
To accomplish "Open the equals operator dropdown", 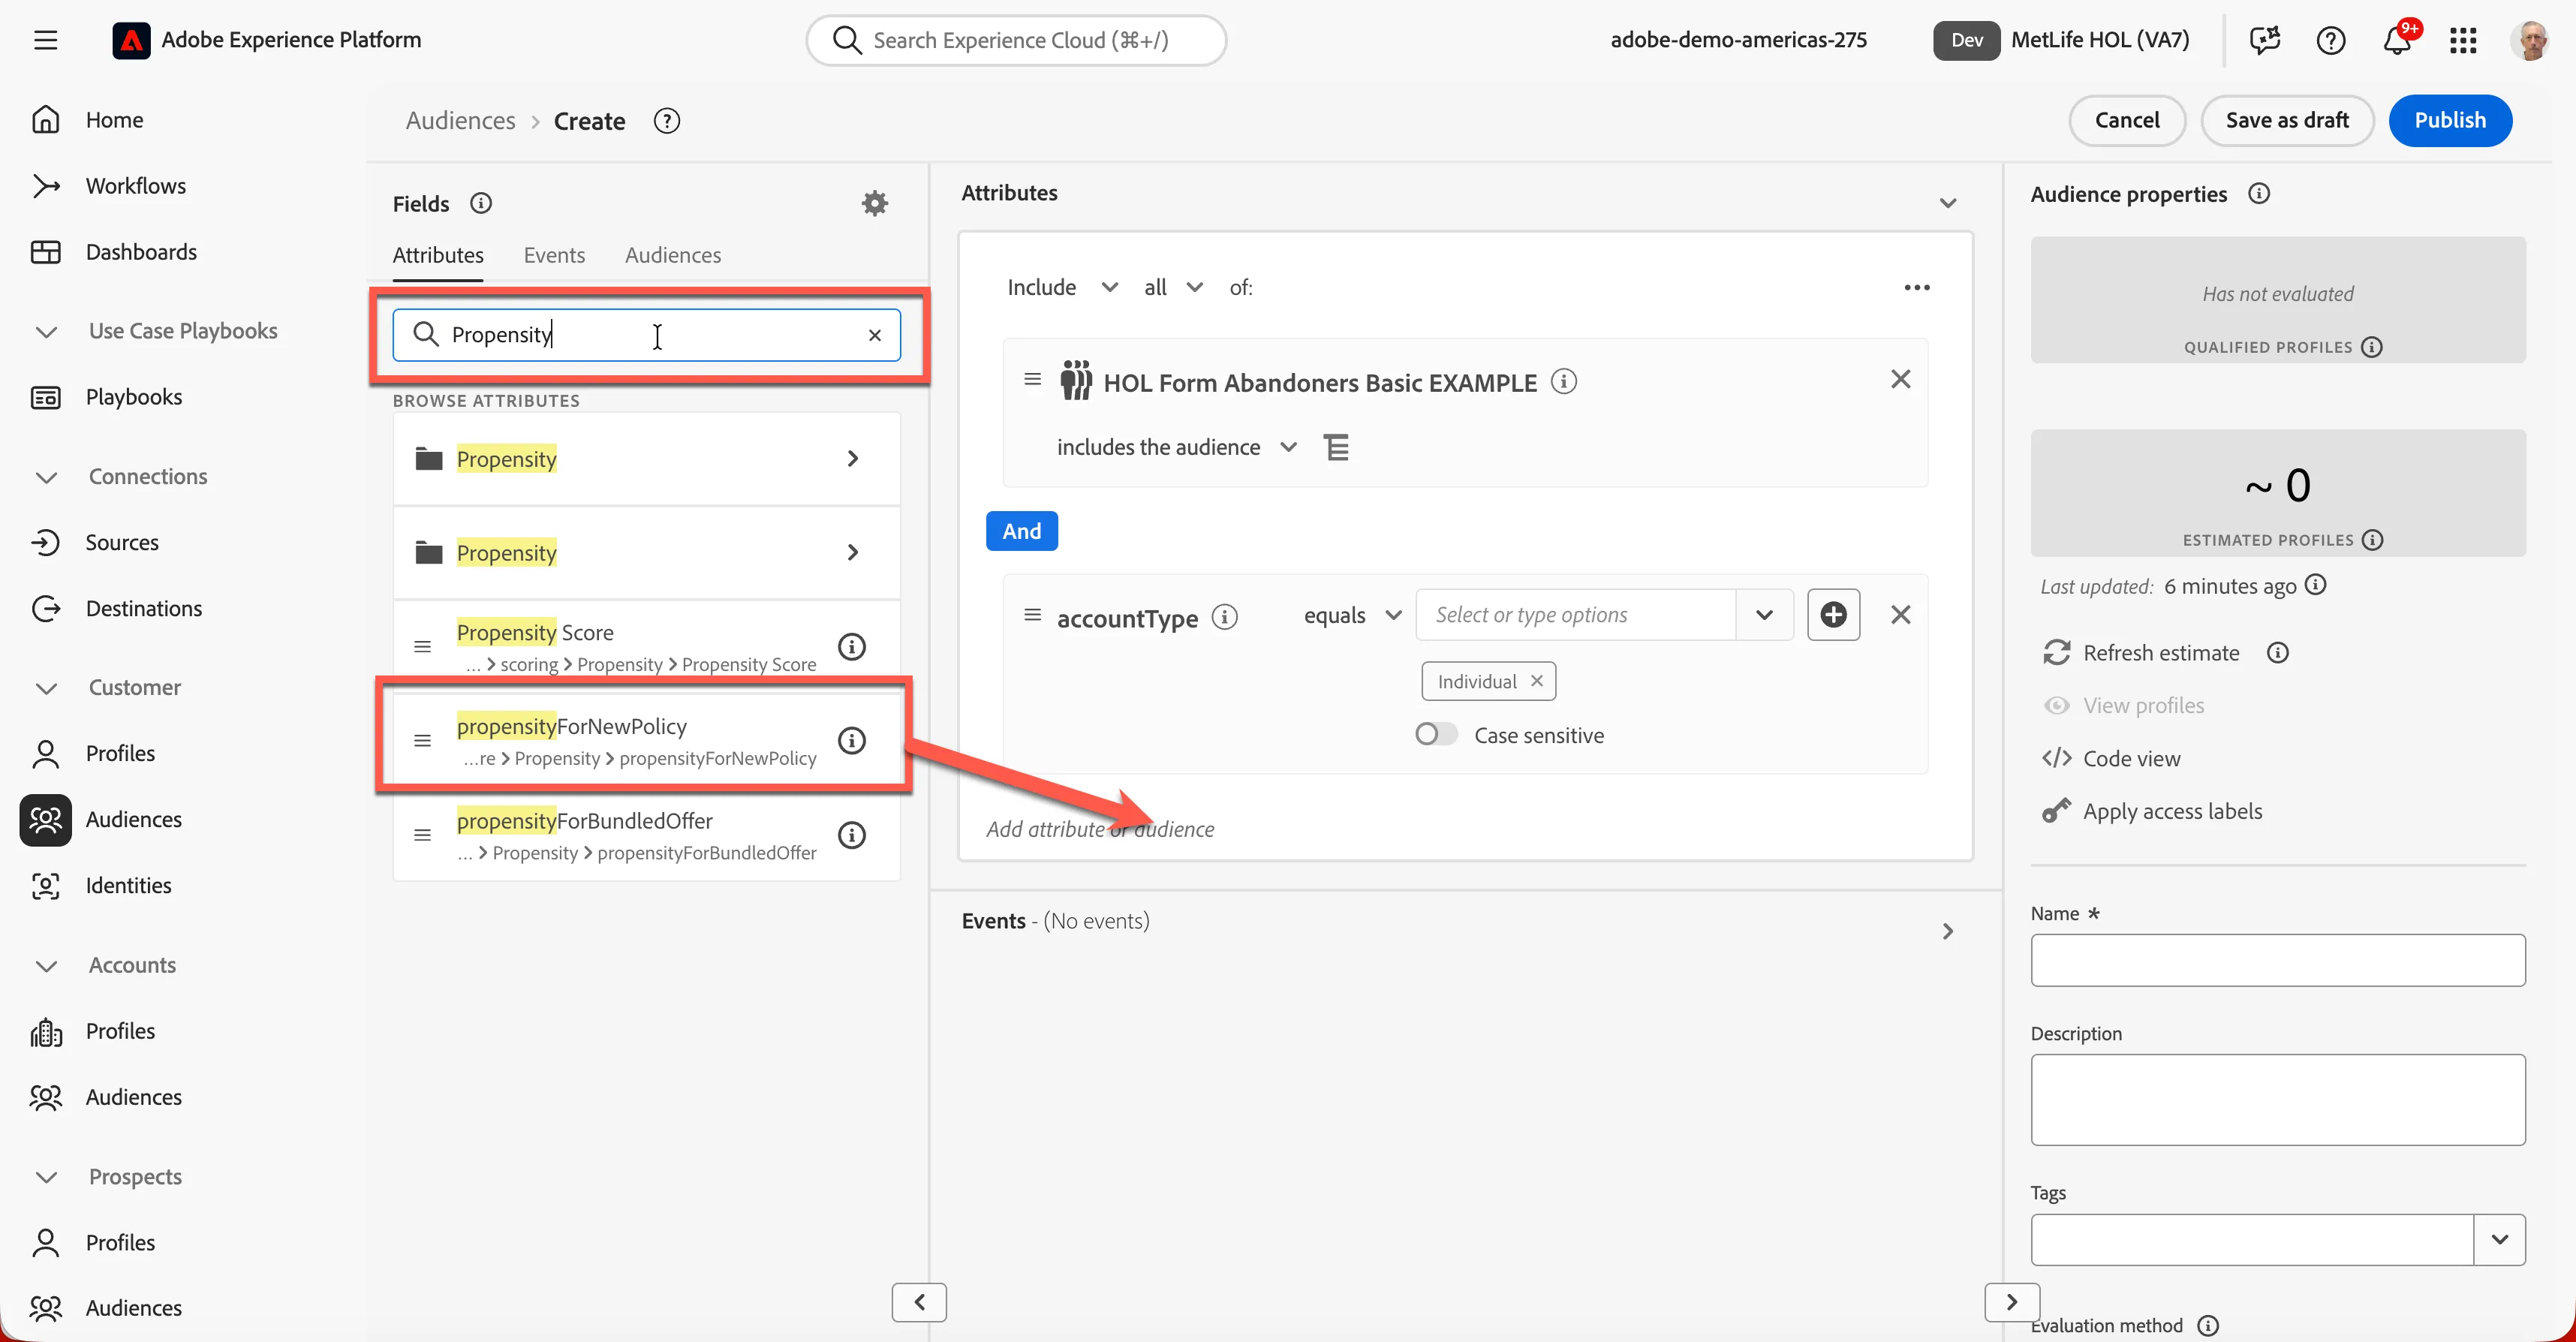I will tap(1352, 616).
